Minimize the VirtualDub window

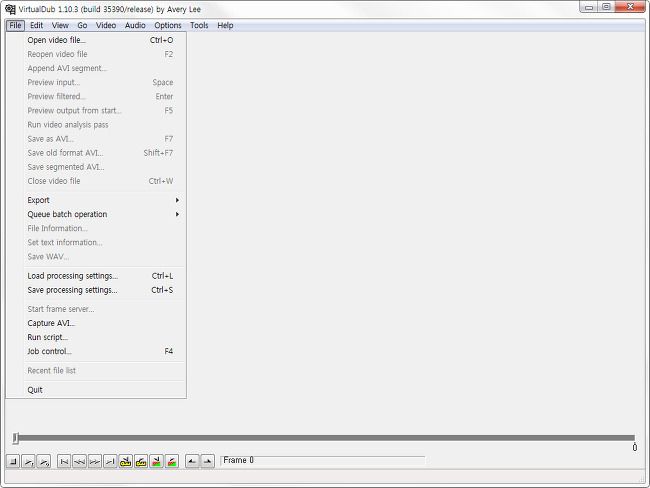(589, 7)
